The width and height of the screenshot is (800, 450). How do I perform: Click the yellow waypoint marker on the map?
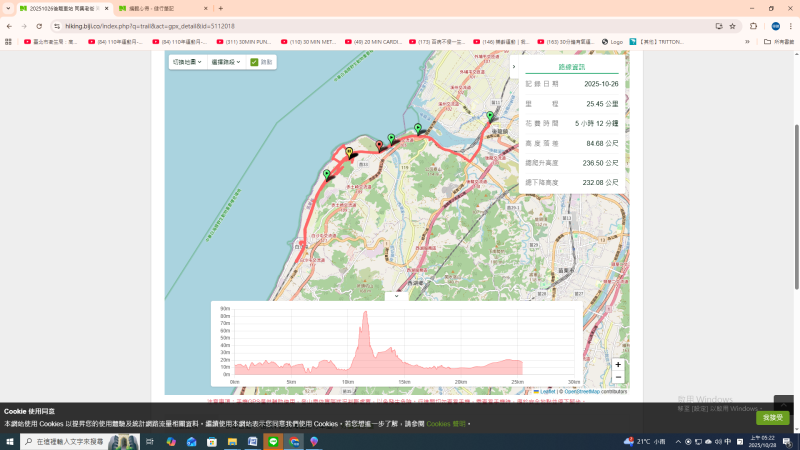point(349,152)
